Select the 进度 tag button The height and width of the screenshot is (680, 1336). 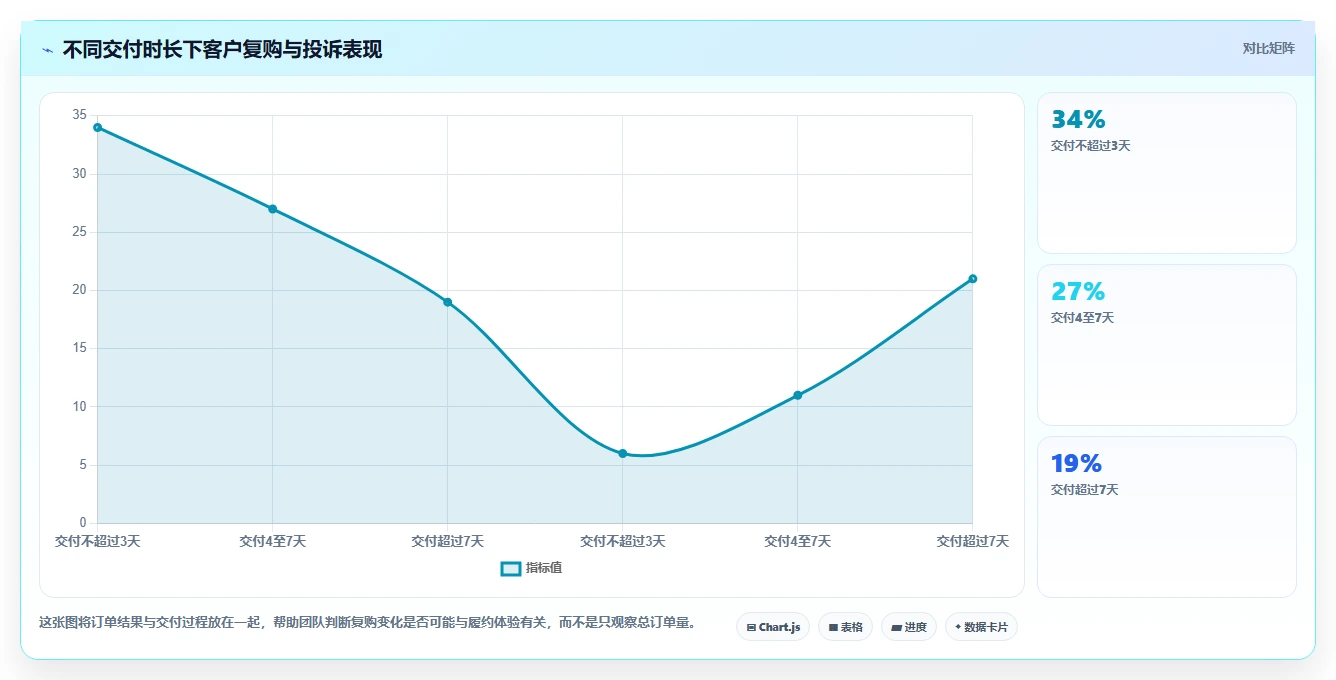[909, 627]
